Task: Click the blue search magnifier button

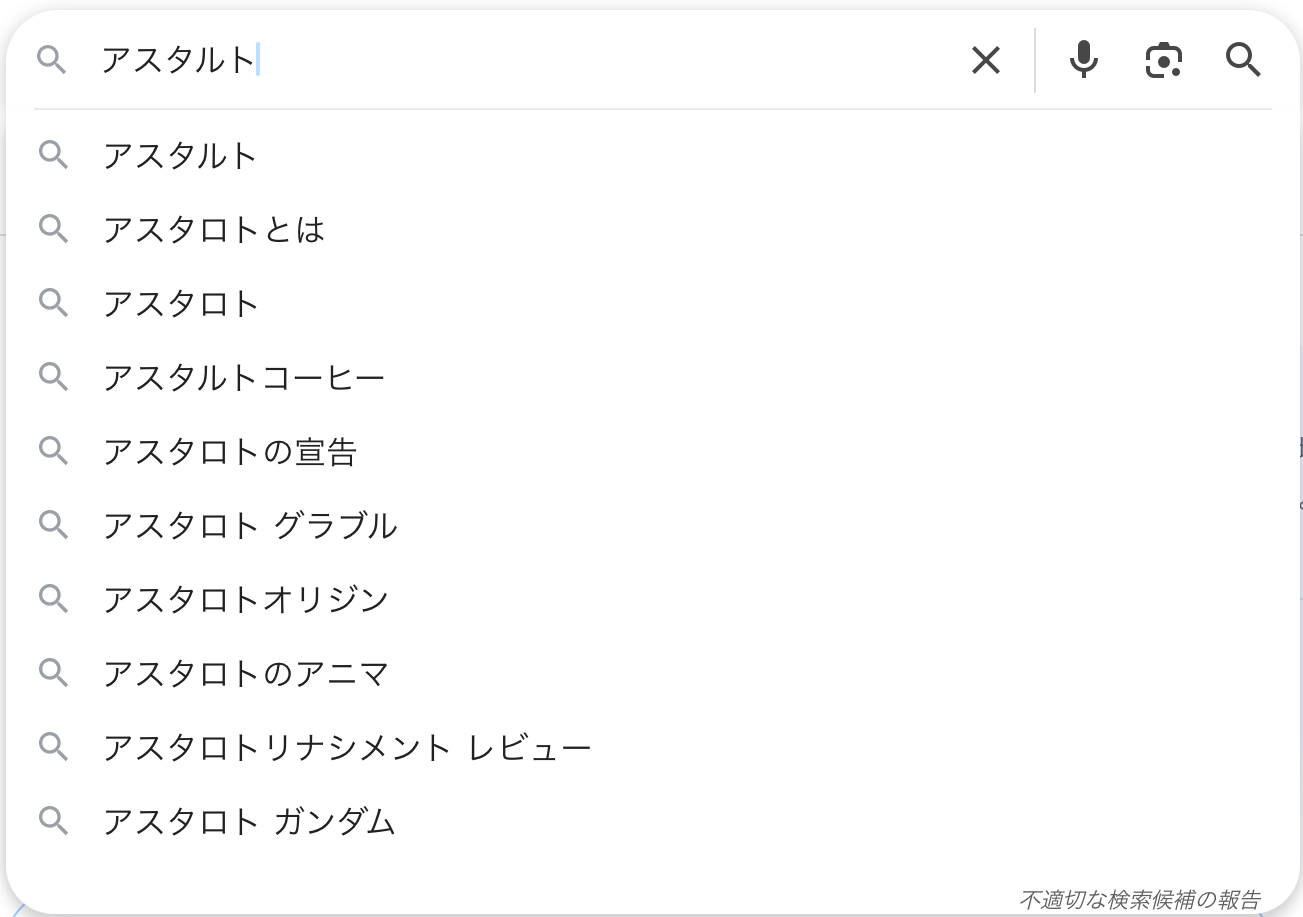Action: pos(1243,61)
